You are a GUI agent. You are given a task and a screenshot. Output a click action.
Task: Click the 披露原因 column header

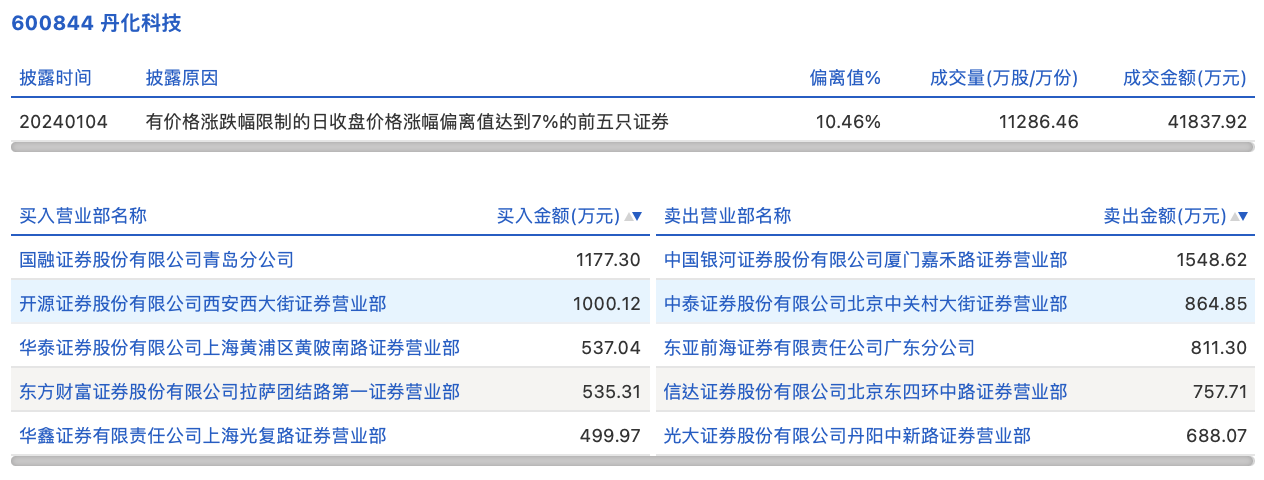click(182, 78)
